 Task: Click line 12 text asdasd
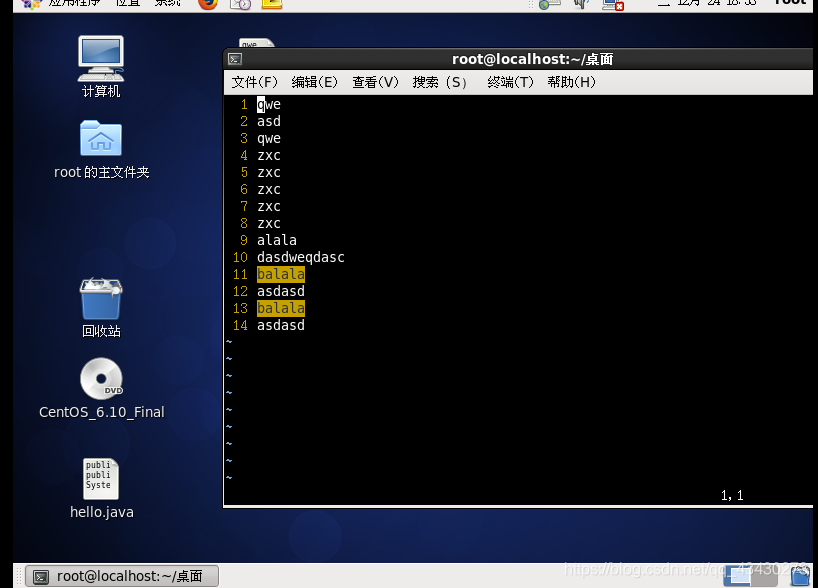[281, 291]
